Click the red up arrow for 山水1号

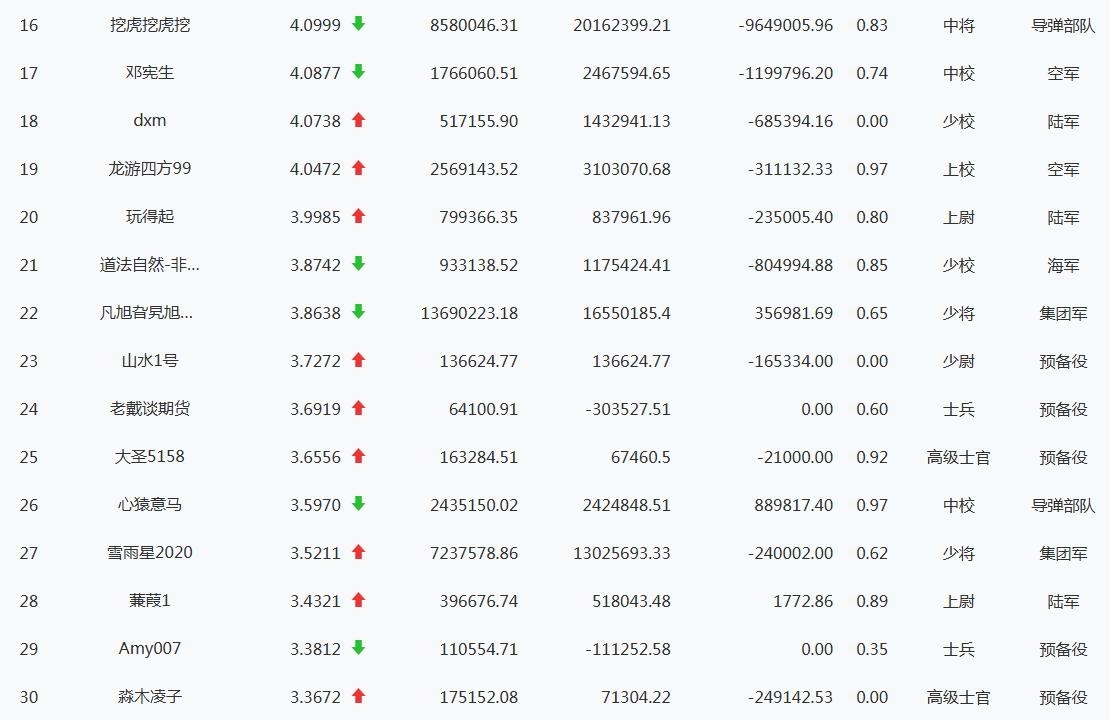(x=358, y=360)
